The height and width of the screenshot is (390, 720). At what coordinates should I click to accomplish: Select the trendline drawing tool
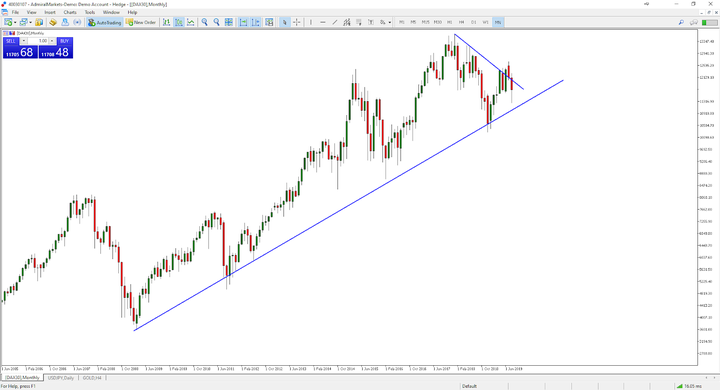335,22
